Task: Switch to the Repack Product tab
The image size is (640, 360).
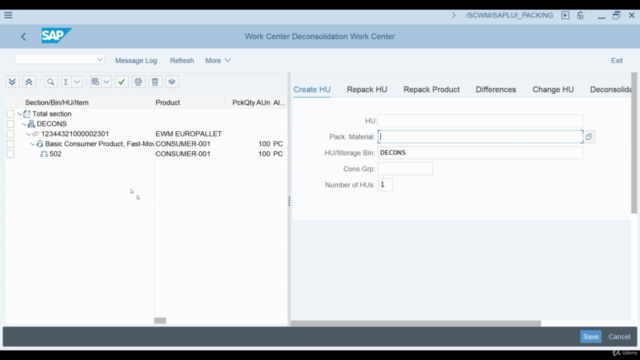Action: click(431, 89)
